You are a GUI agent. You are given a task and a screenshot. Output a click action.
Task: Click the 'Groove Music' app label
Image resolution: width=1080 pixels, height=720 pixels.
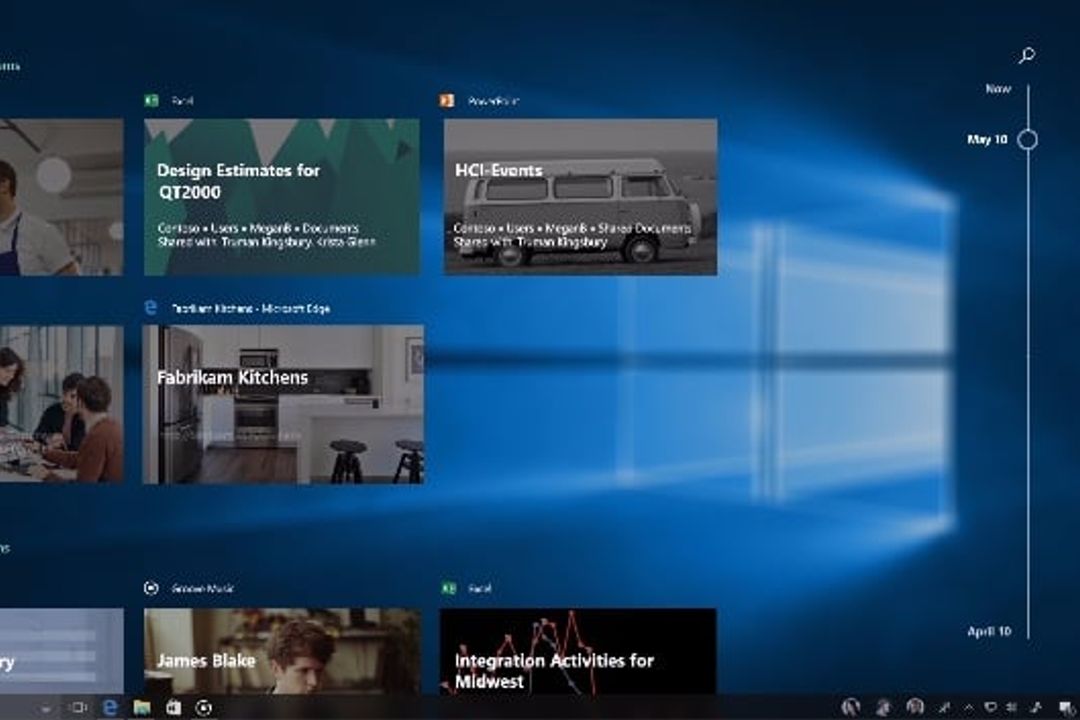pos(202,588)
